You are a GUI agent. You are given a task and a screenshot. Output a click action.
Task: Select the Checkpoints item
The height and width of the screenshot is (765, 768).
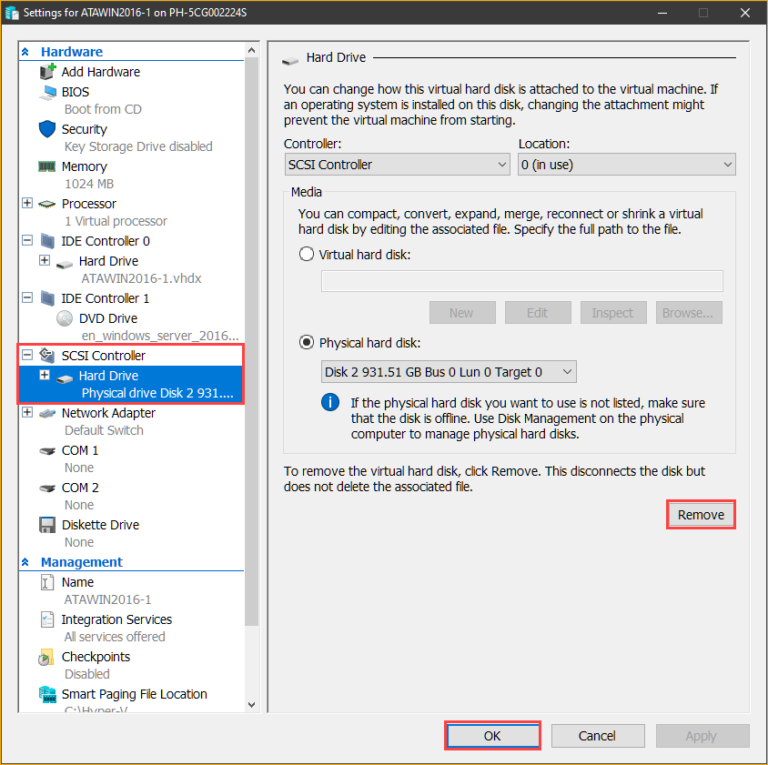pyautogui.click(x=96, y=657)
